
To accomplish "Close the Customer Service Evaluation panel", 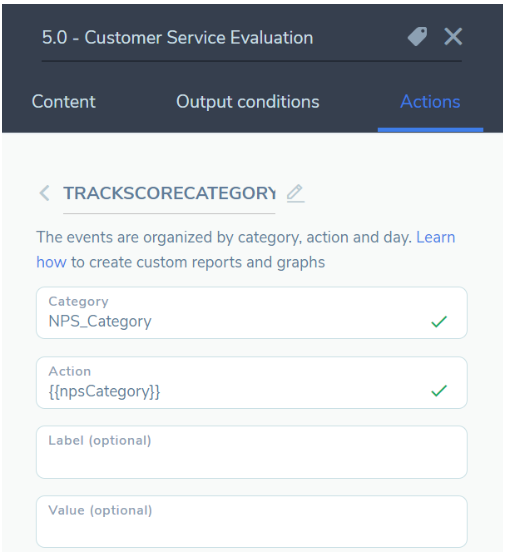I will (453, 37).
